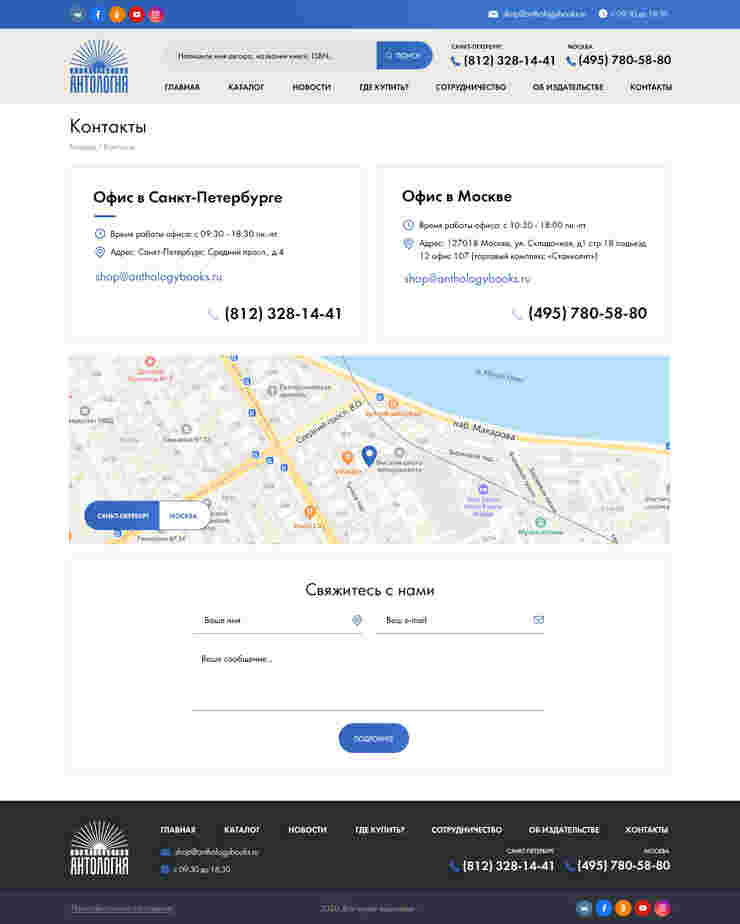The image size is (740, 924).
Task: Click the blue Поиск search button
Action: (x=404, y=55)
